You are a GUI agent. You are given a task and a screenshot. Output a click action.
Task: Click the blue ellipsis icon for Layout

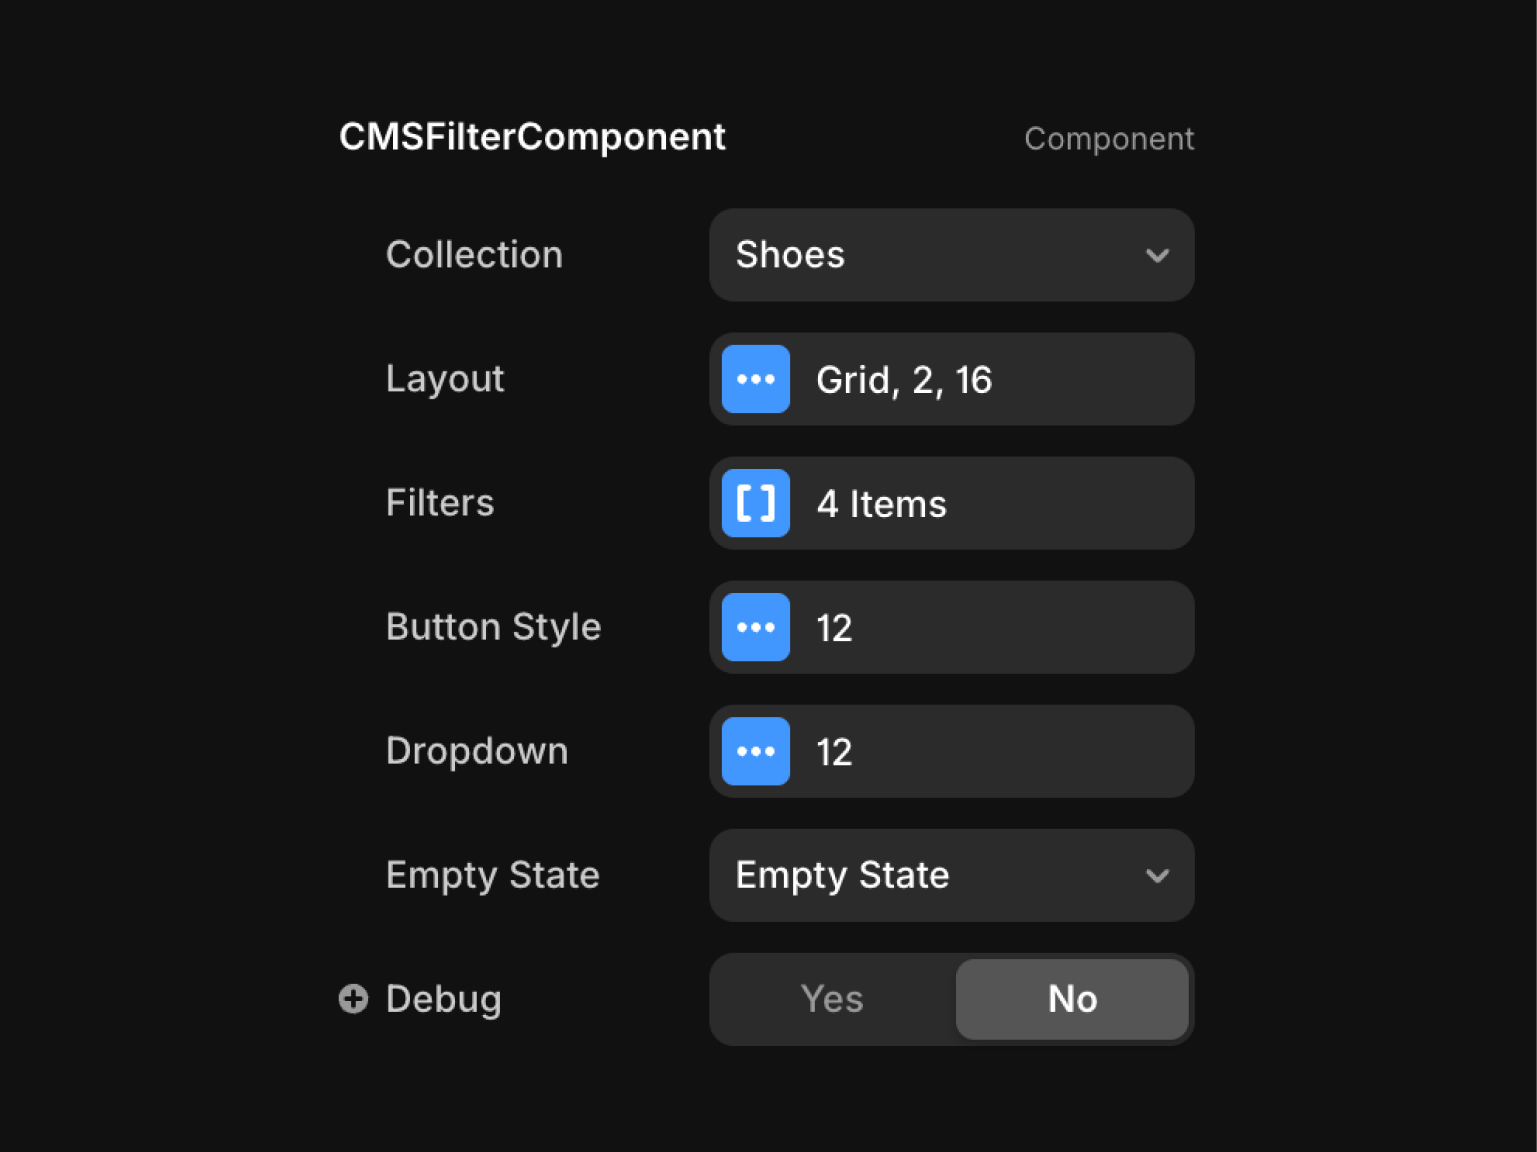point(755,379)
